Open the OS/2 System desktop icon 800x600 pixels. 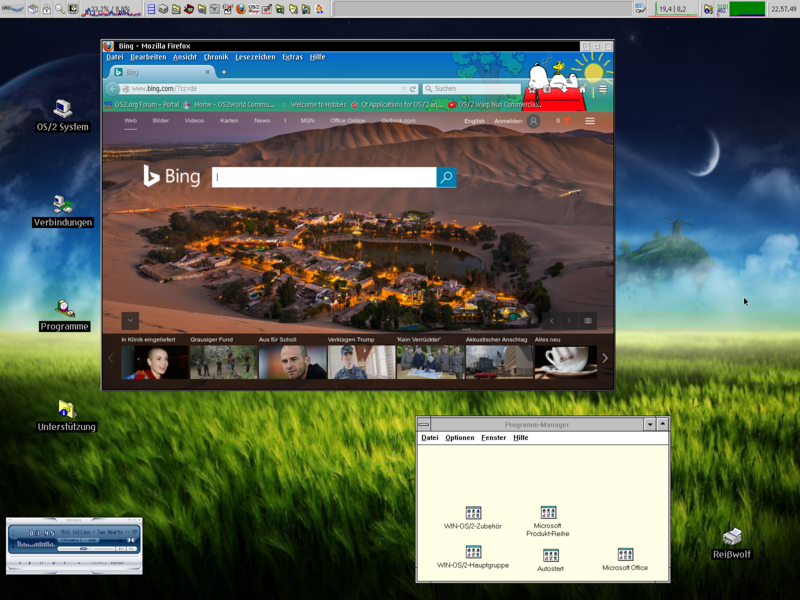63,115
